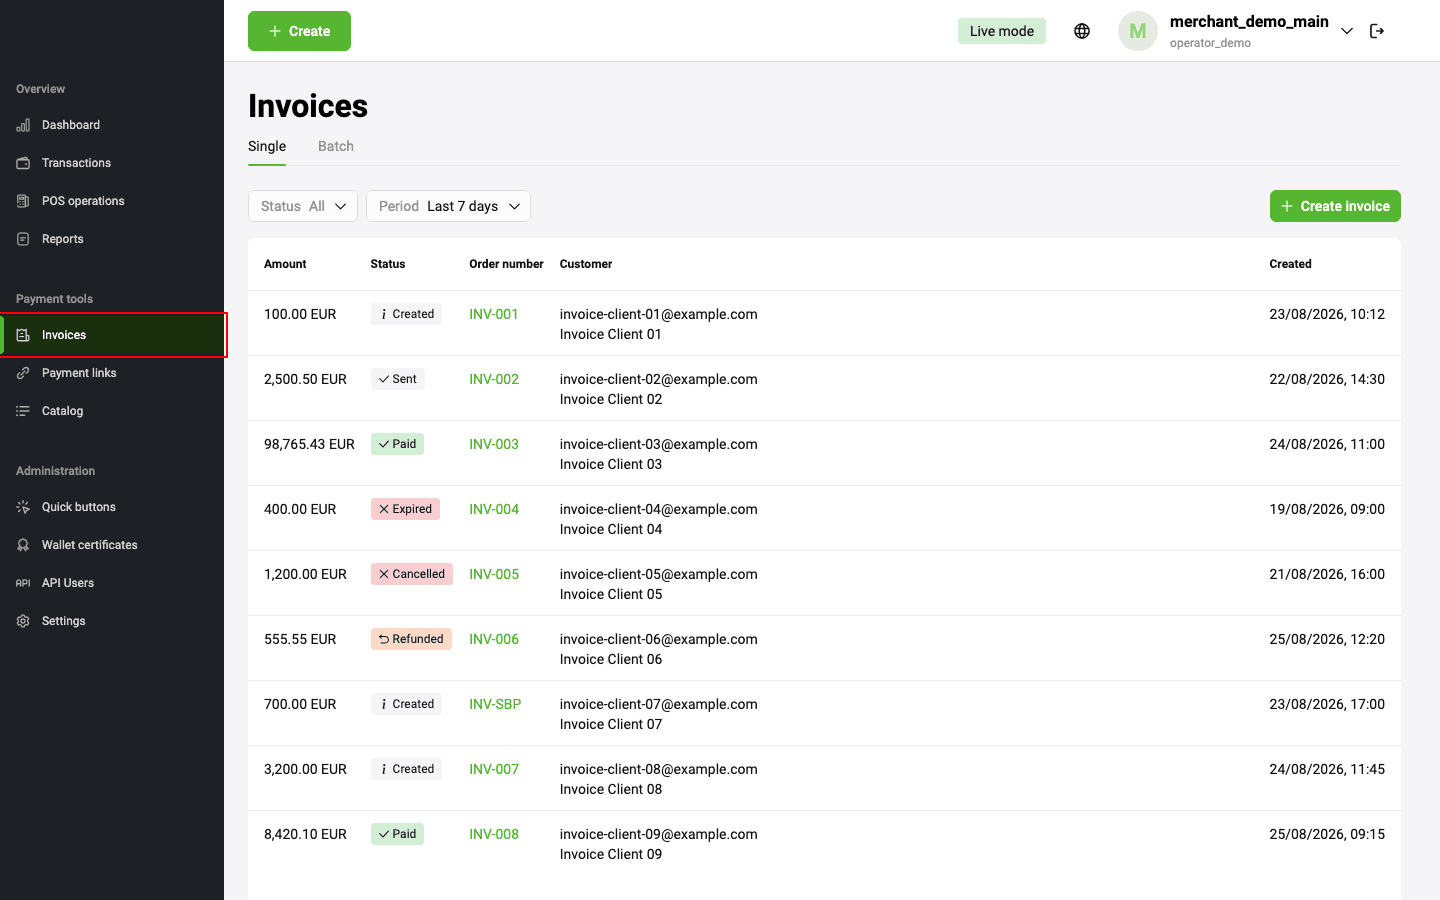Click the Reports icon
Viewport: 1440px width, 900px height.
pos(23,239)
